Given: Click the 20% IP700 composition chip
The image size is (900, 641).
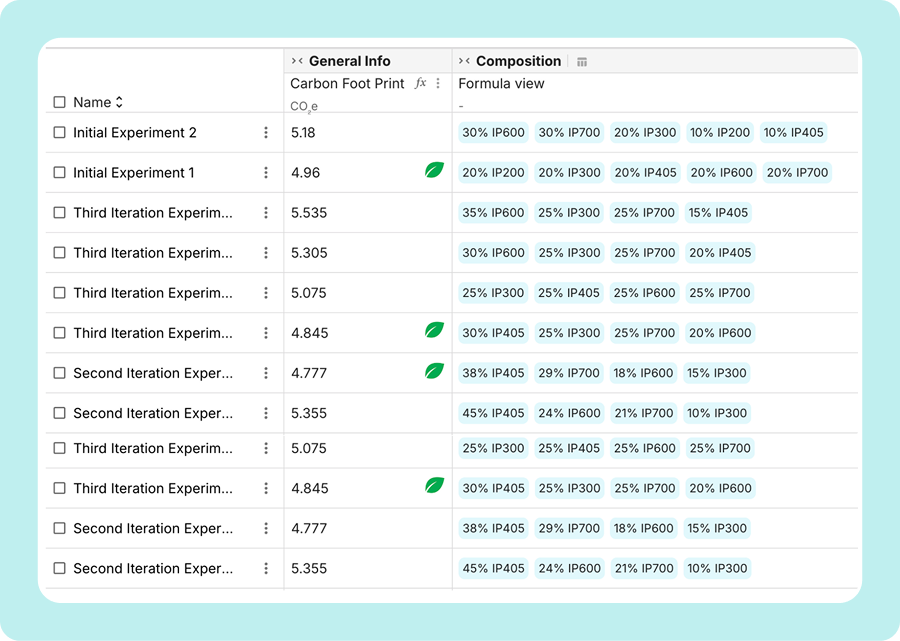Looking at the screenshot, I should (797, 173).
